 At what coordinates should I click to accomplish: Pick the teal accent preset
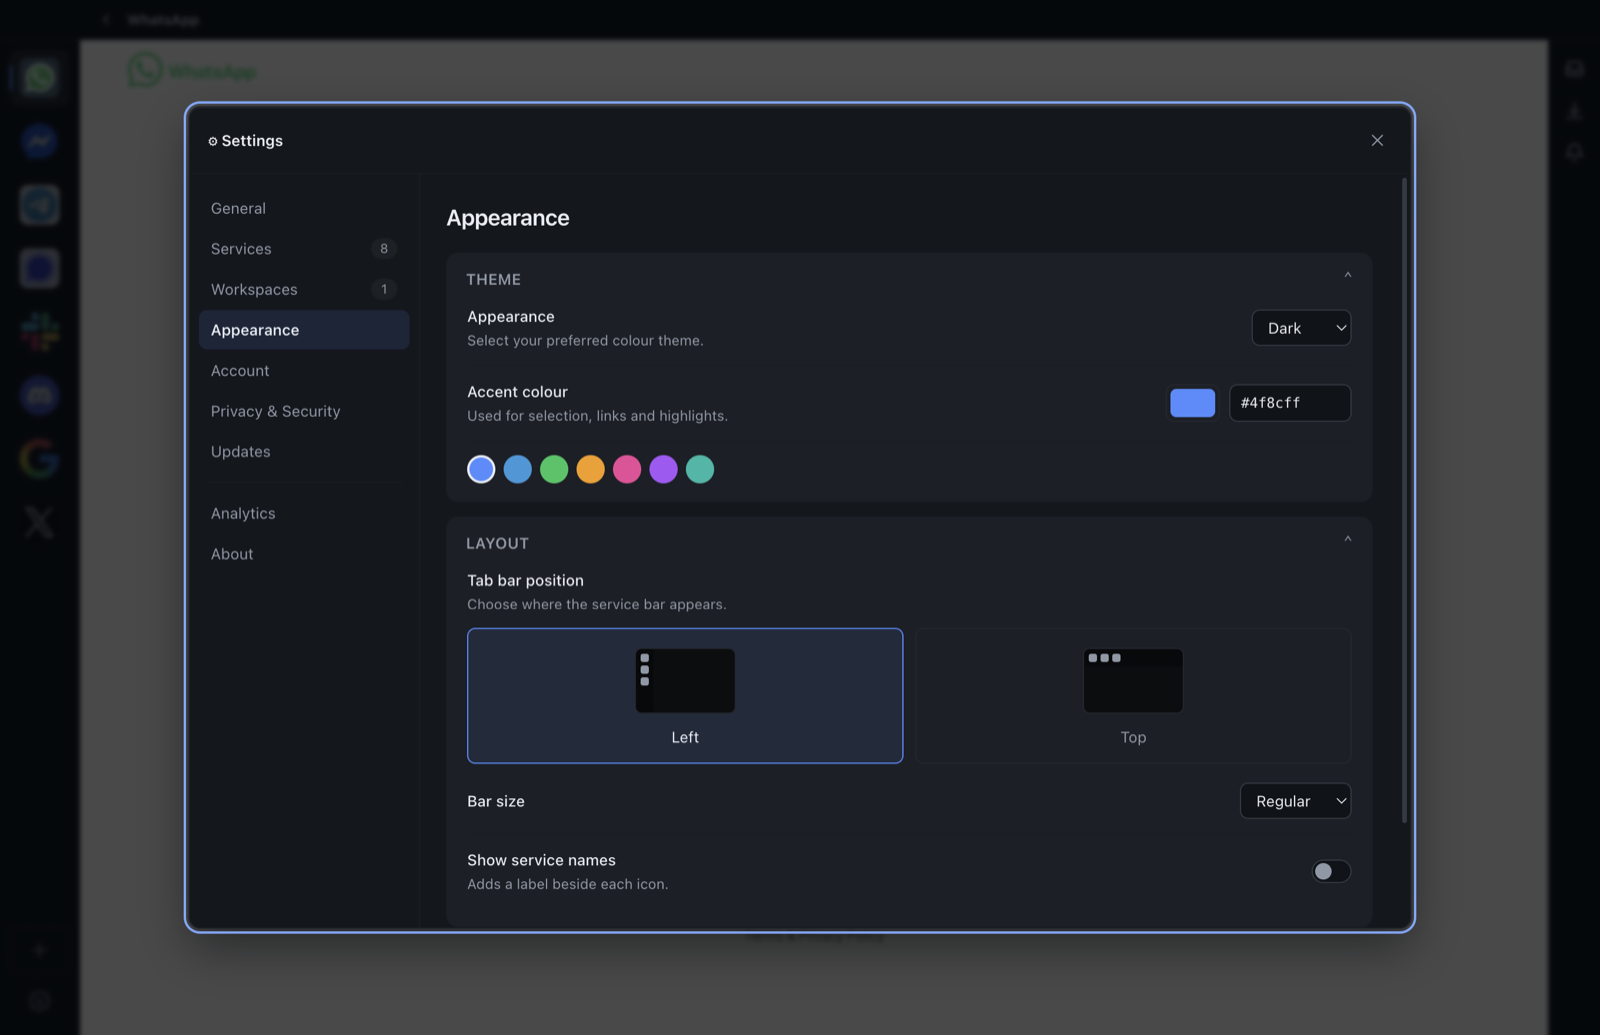[x=700, y=469]
